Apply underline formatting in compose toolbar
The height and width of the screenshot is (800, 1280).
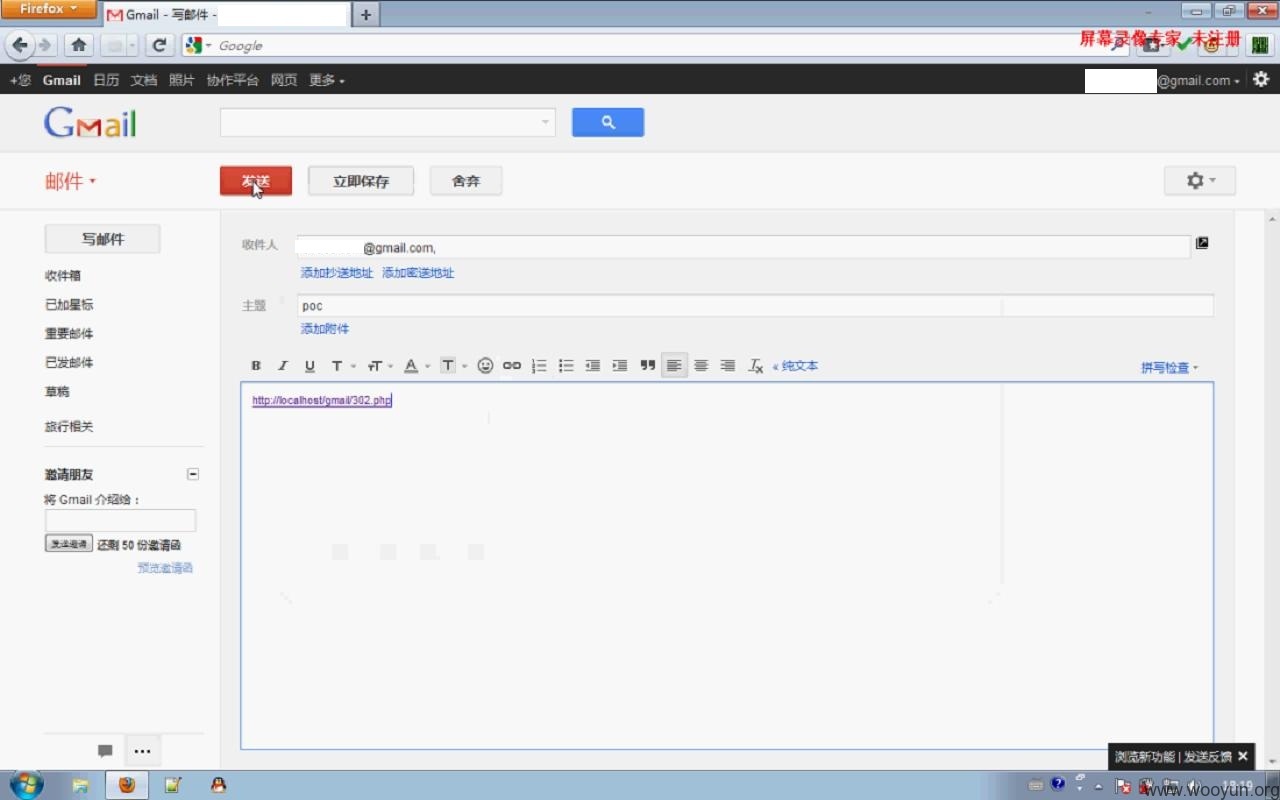point(310,366)
